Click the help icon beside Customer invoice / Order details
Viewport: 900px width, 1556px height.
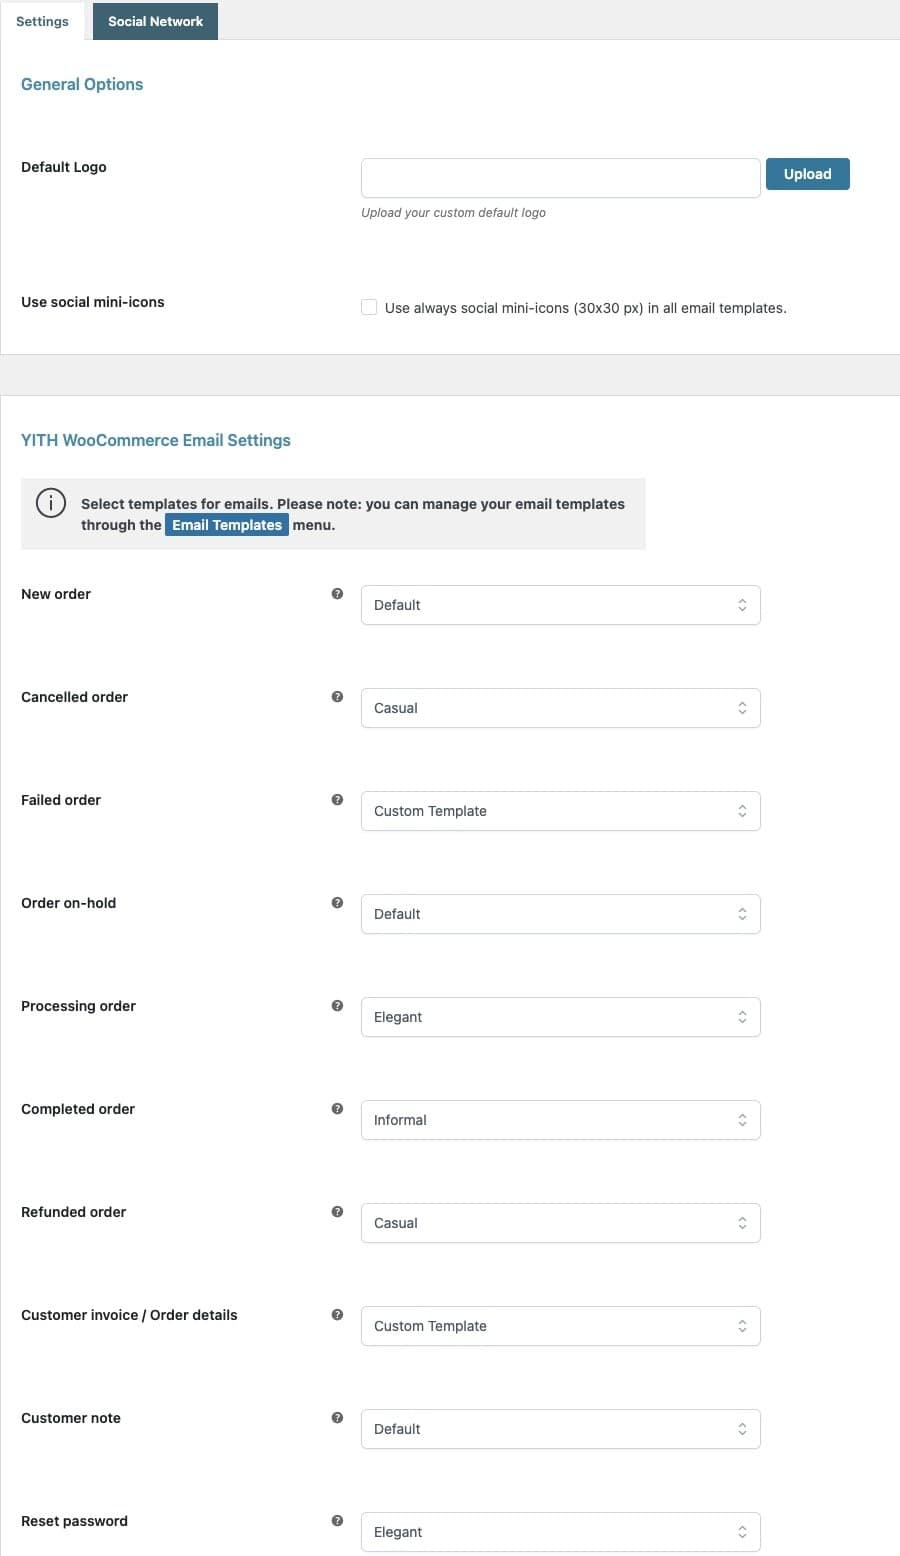337,1315
